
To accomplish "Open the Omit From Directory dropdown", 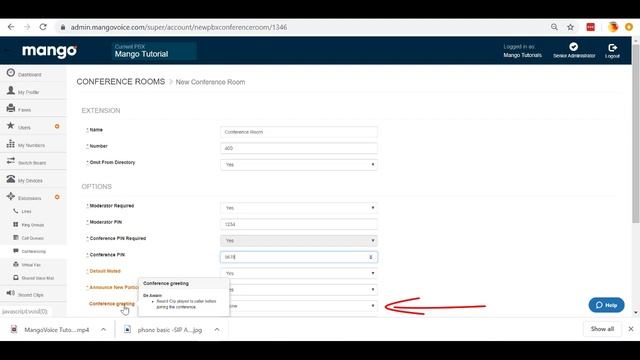I will pyautogui.click(x=299, y=164).
